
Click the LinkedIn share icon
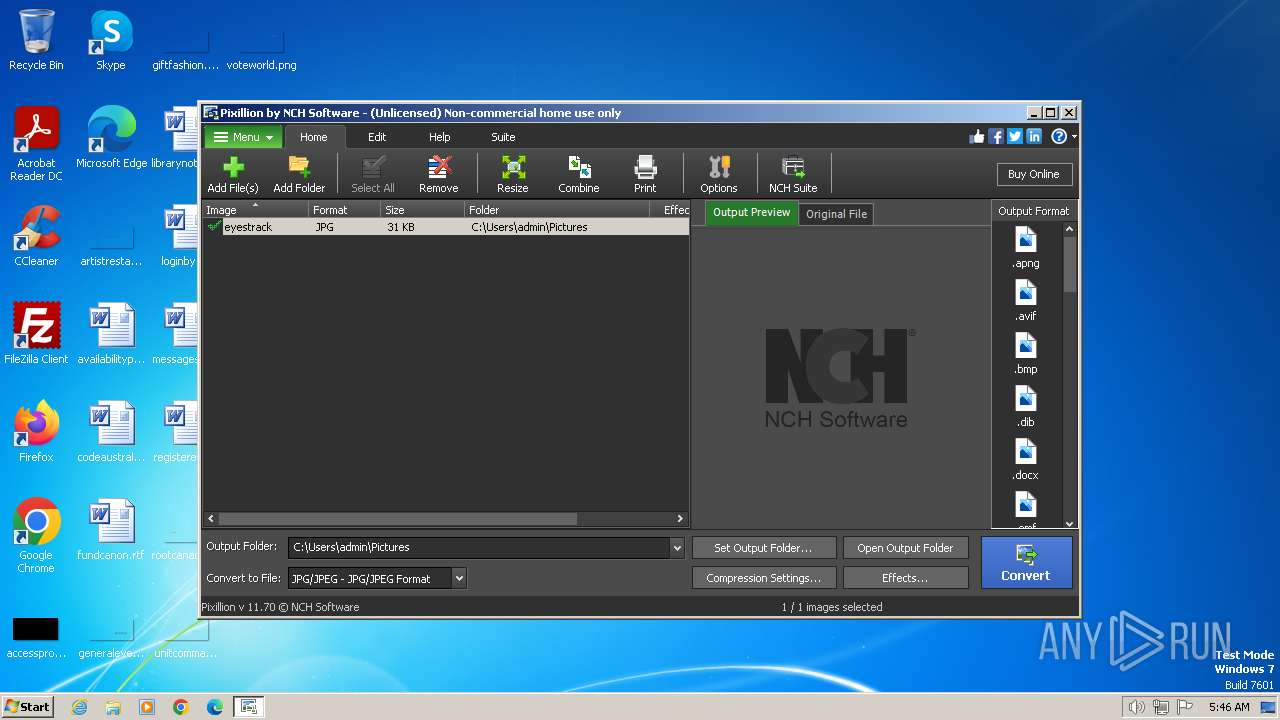click(1034, 137)
